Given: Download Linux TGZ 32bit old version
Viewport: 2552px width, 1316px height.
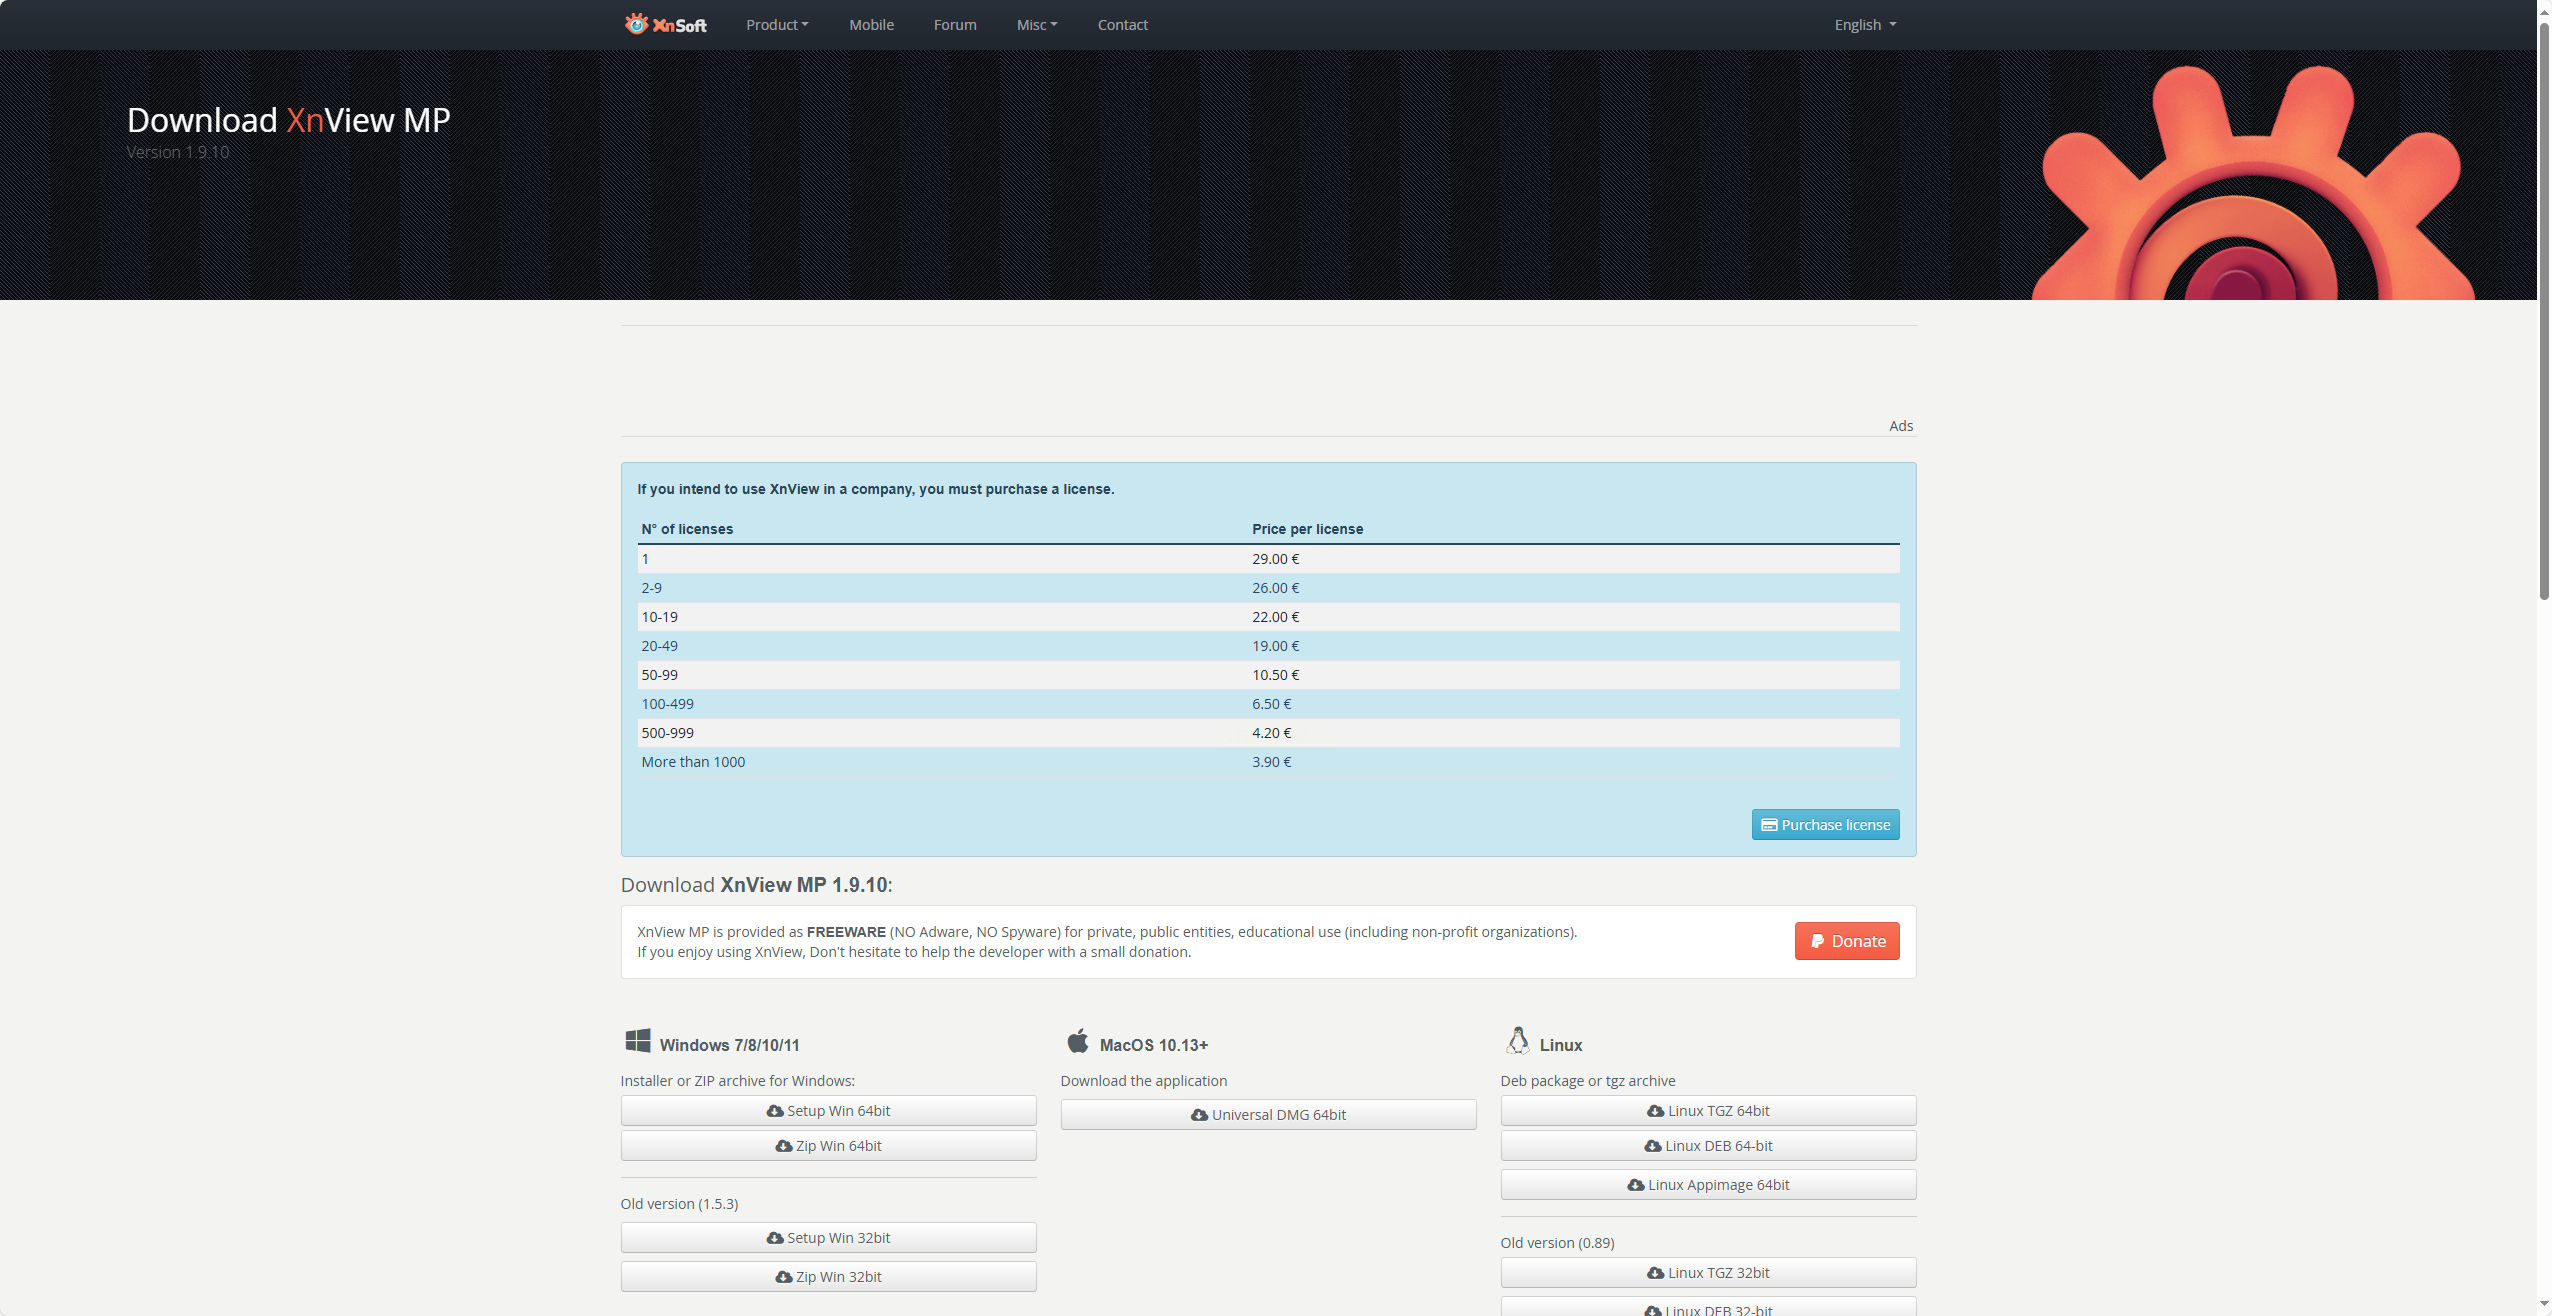Looking at the screenshot, I should [x=1708, y=1273].
